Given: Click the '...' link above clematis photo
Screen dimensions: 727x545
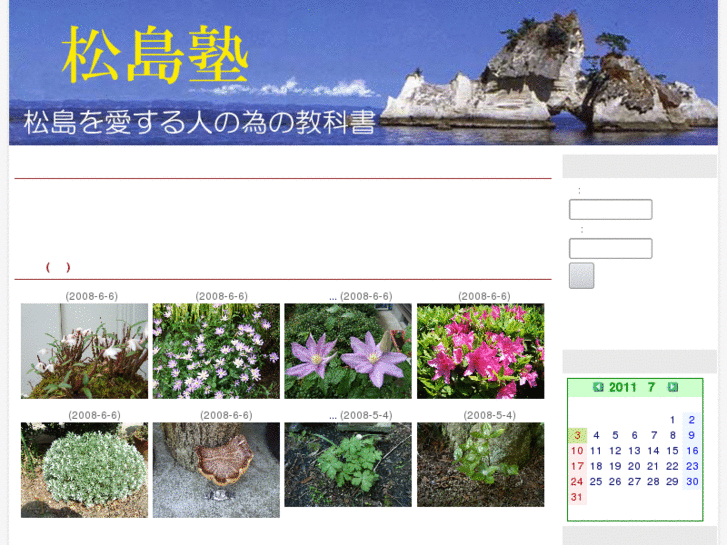Looking at the screenshot, I should 333,297.
